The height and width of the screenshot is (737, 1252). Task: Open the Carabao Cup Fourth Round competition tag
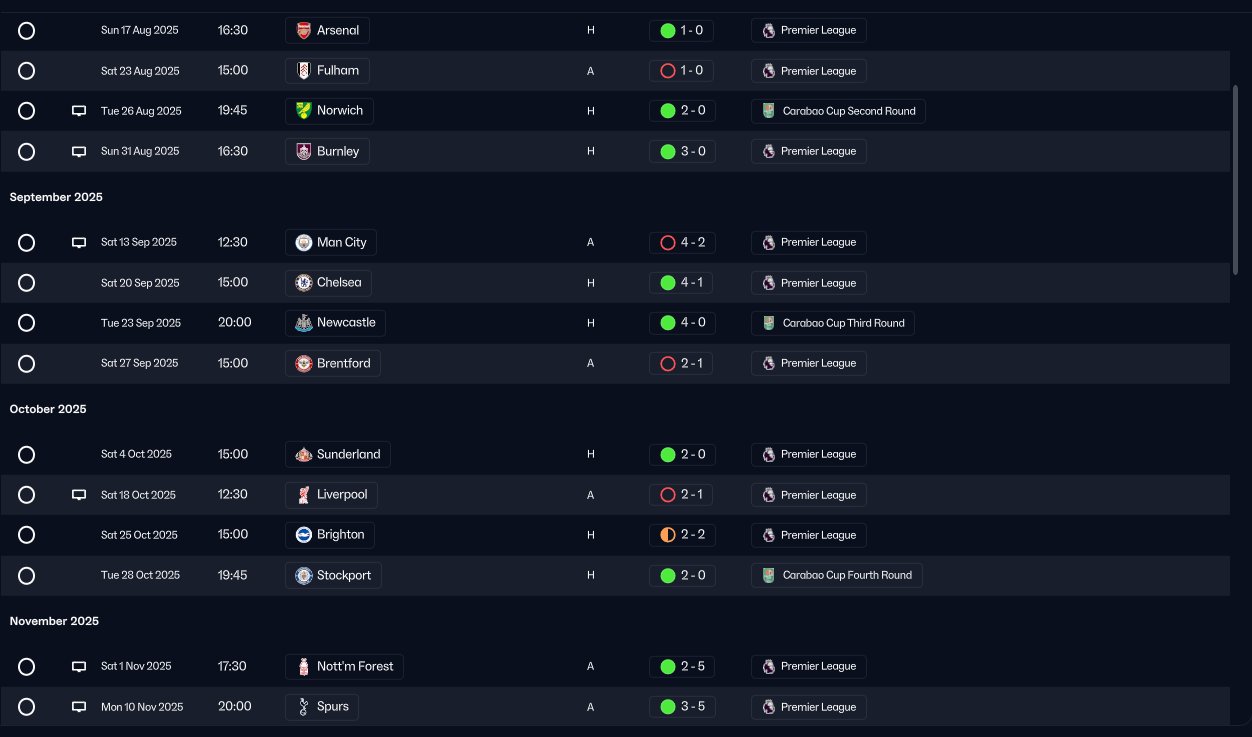coord(837,575)
